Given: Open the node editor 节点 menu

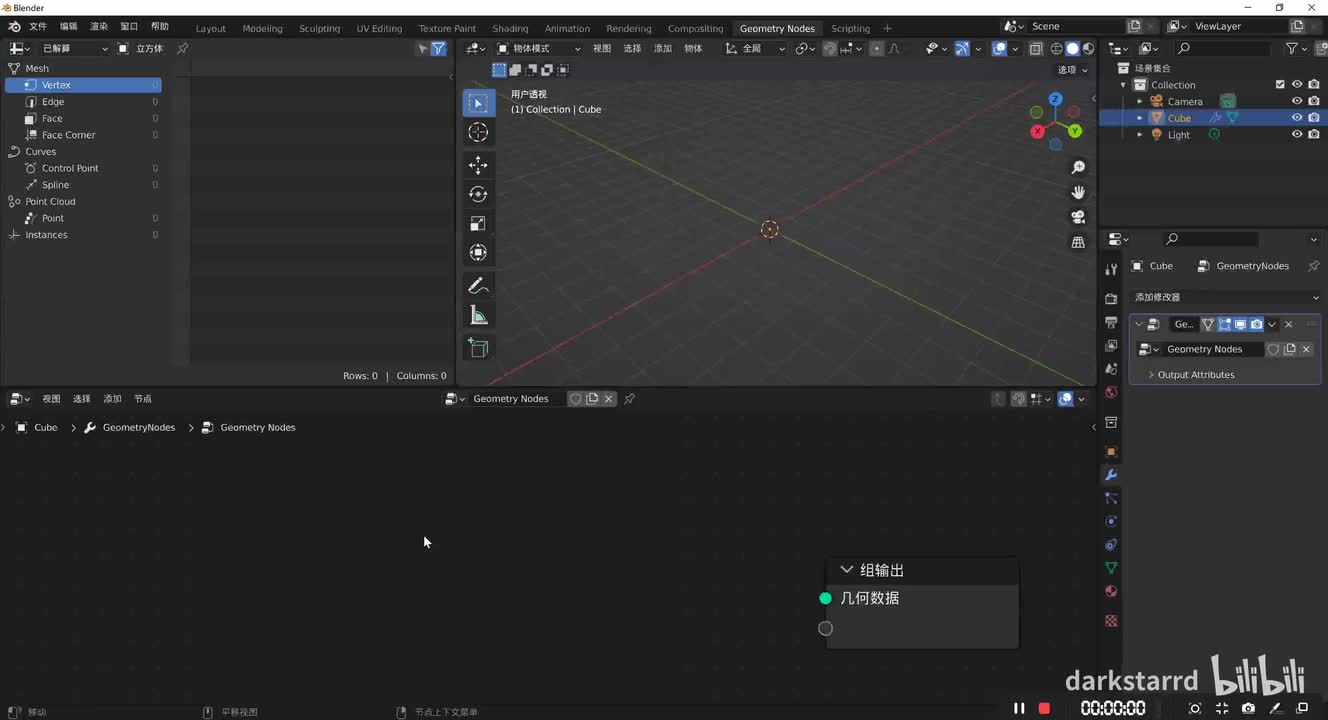Looking at the screenshot, I should pos(143,399).
